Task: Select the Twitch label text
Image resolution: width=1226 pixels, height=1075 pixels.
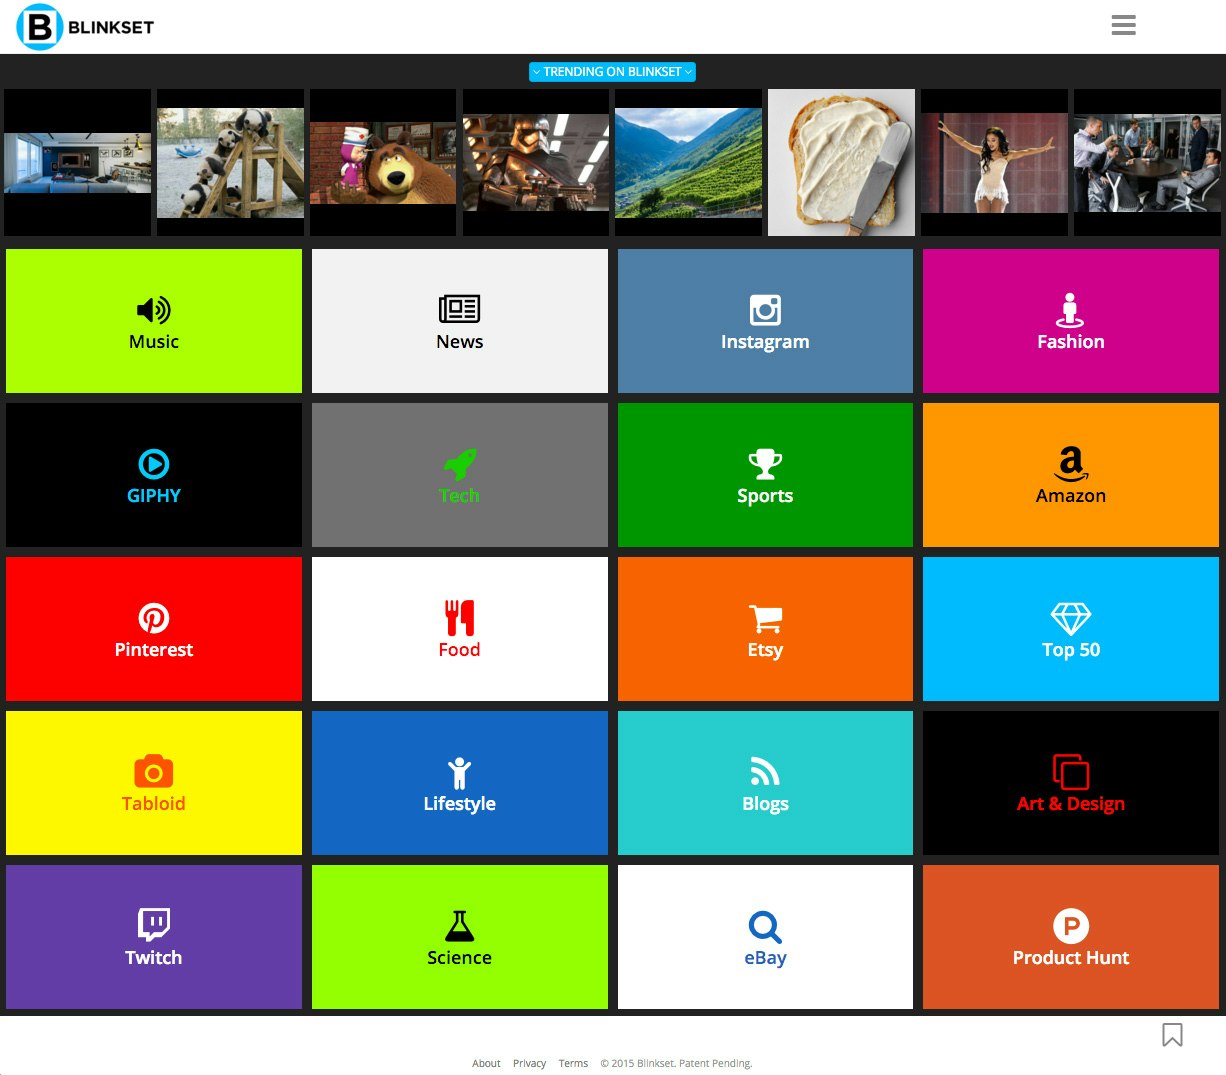Action: click(154, 957)
